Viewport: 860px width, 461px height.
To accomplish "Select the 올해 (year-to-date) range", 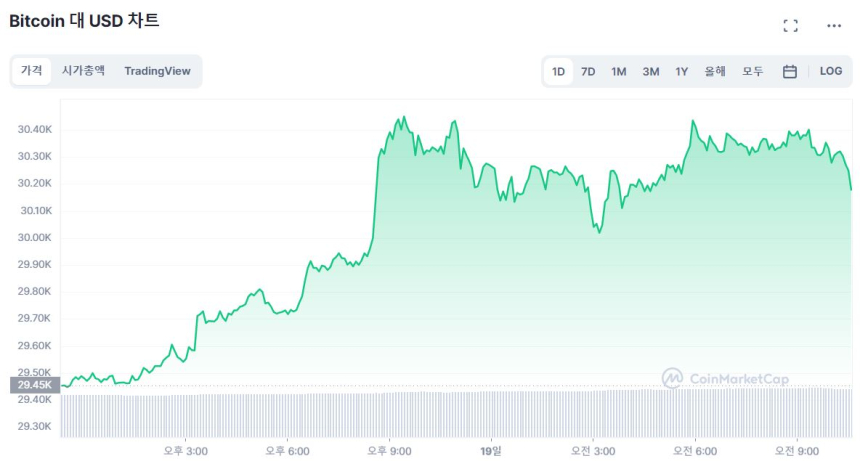I will click(x=714, y=71).
